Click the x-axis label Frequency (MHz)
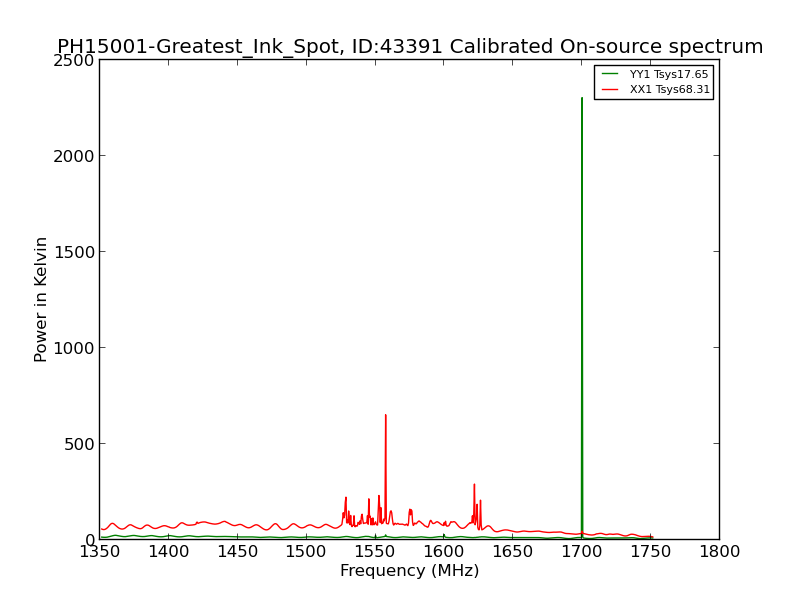 click(x=410, y=570)
